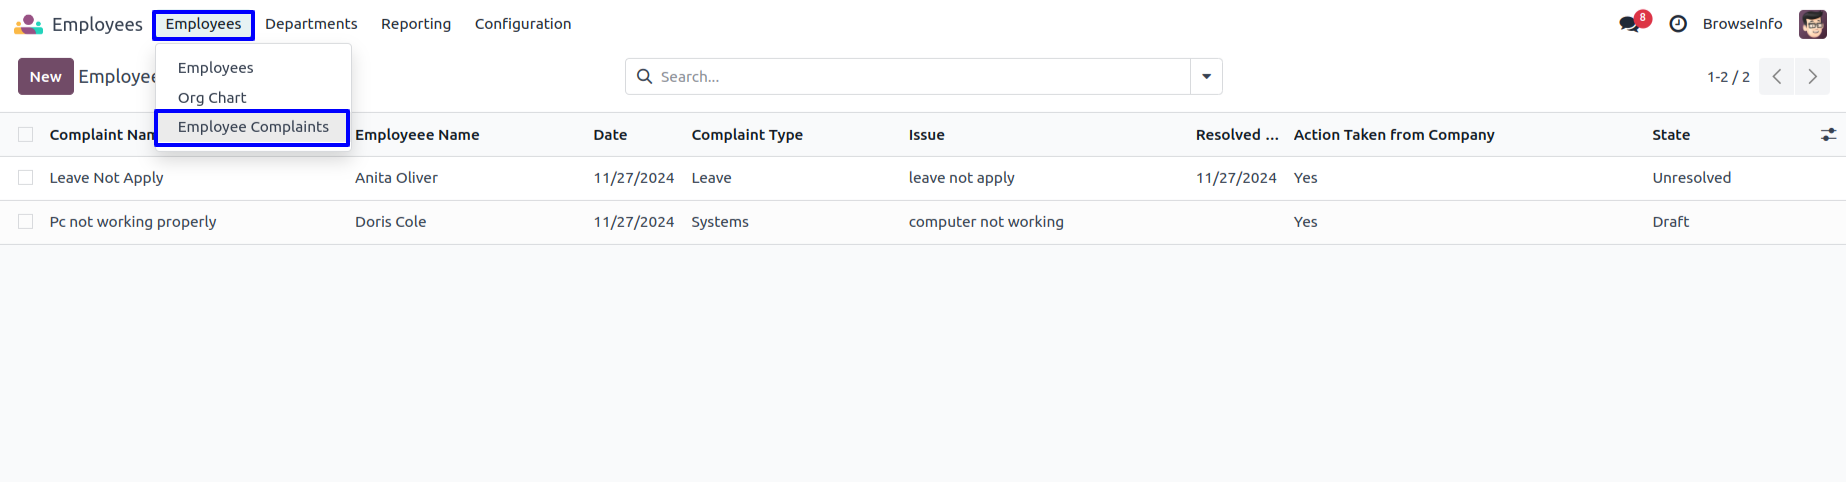The height and width of the screenshot is (482, 1846).
Task: Check the Leave Not Apply row
Action: tap(26, 178)
